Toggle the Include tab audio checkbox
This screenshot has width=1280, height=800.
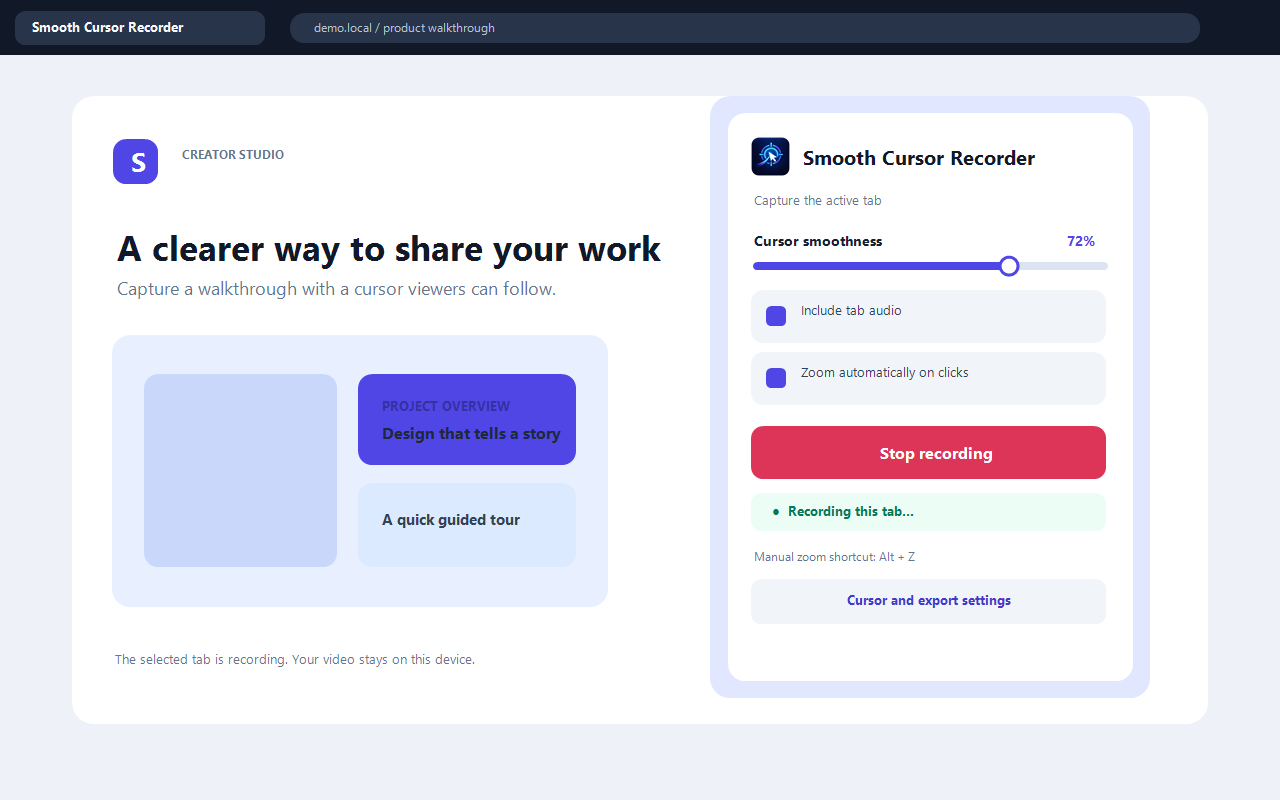(776, 316)
